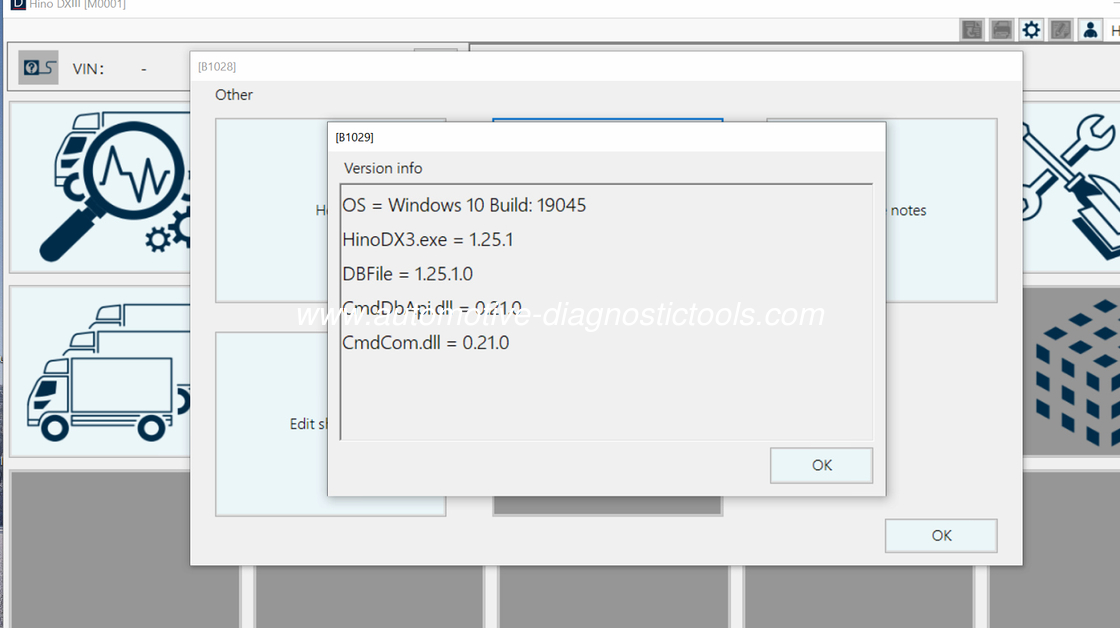Click OK in the Version info dialog
Screen dimensions: 1120x628
coord(821,465)
